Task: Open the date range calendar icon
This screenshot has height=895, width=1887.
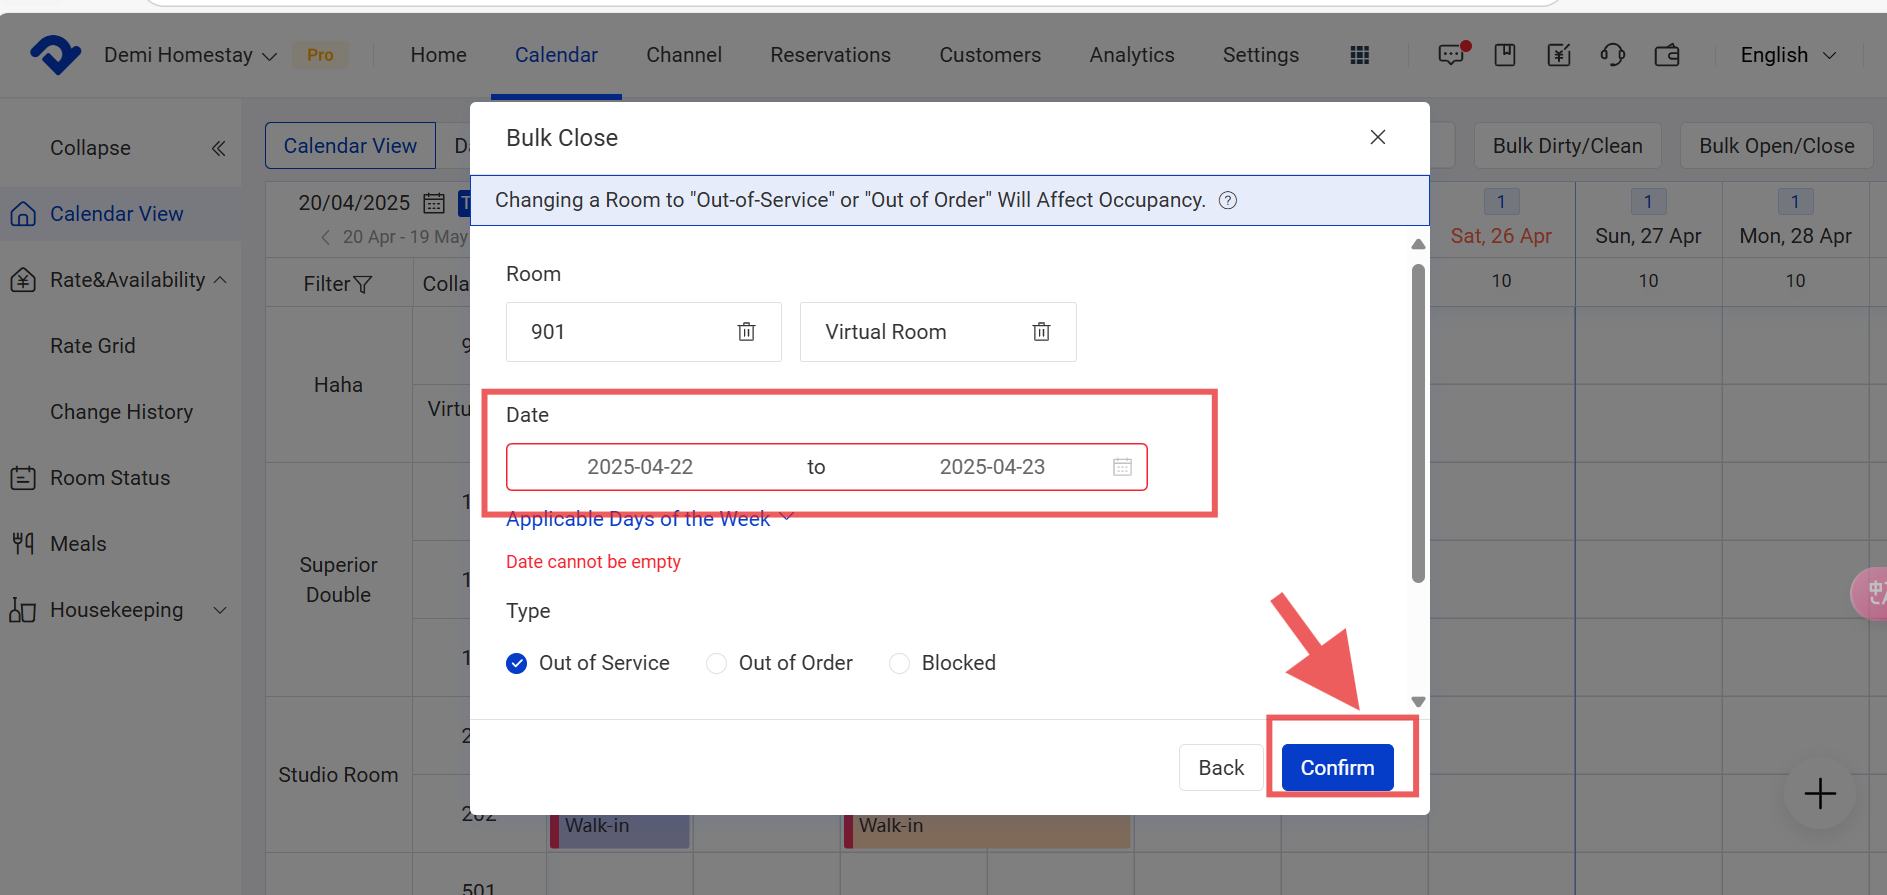Action: click(1122, 467)
